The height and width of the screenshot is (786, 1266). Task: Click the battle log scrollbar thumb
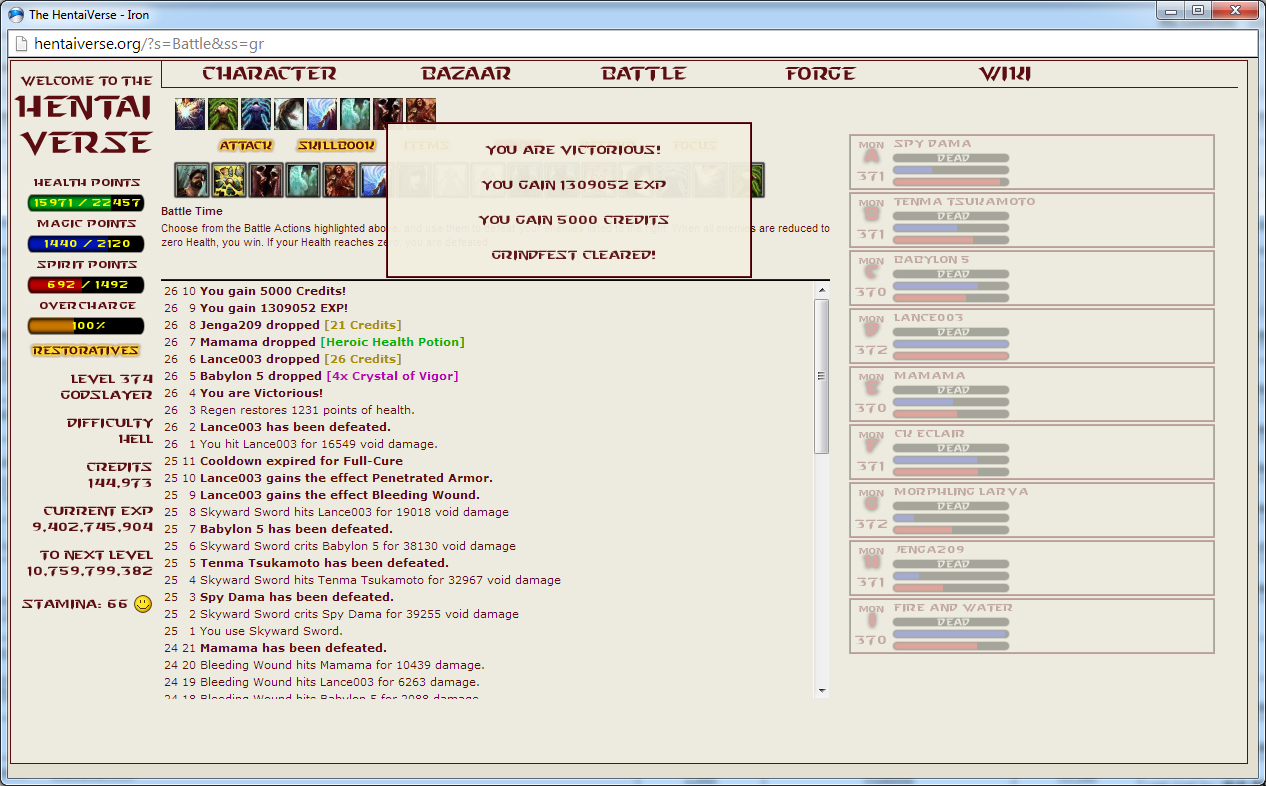tap(822, 376)
